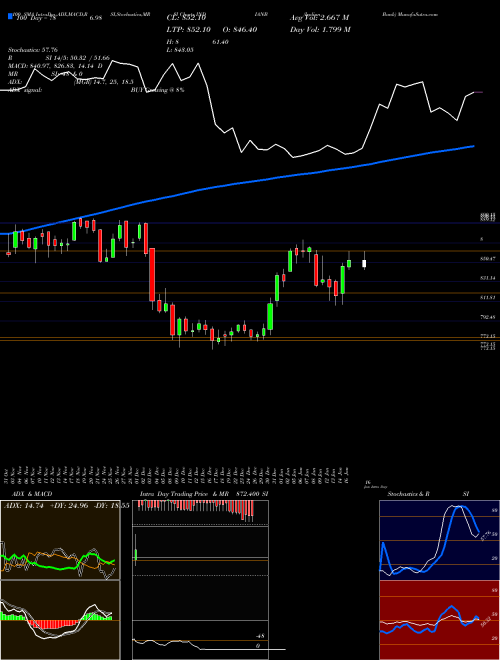The image size is (500, 660).
Task: Click the 'L: 848.05' low price text
Action: (180, 50)
